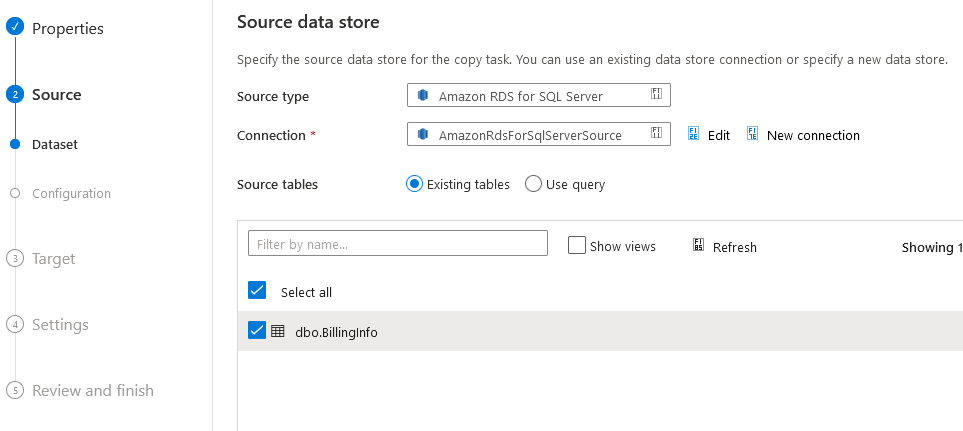The height and width of the screenshot is (431, 963).
Task: Select the Use query radio button
Action: click(533, 184)
